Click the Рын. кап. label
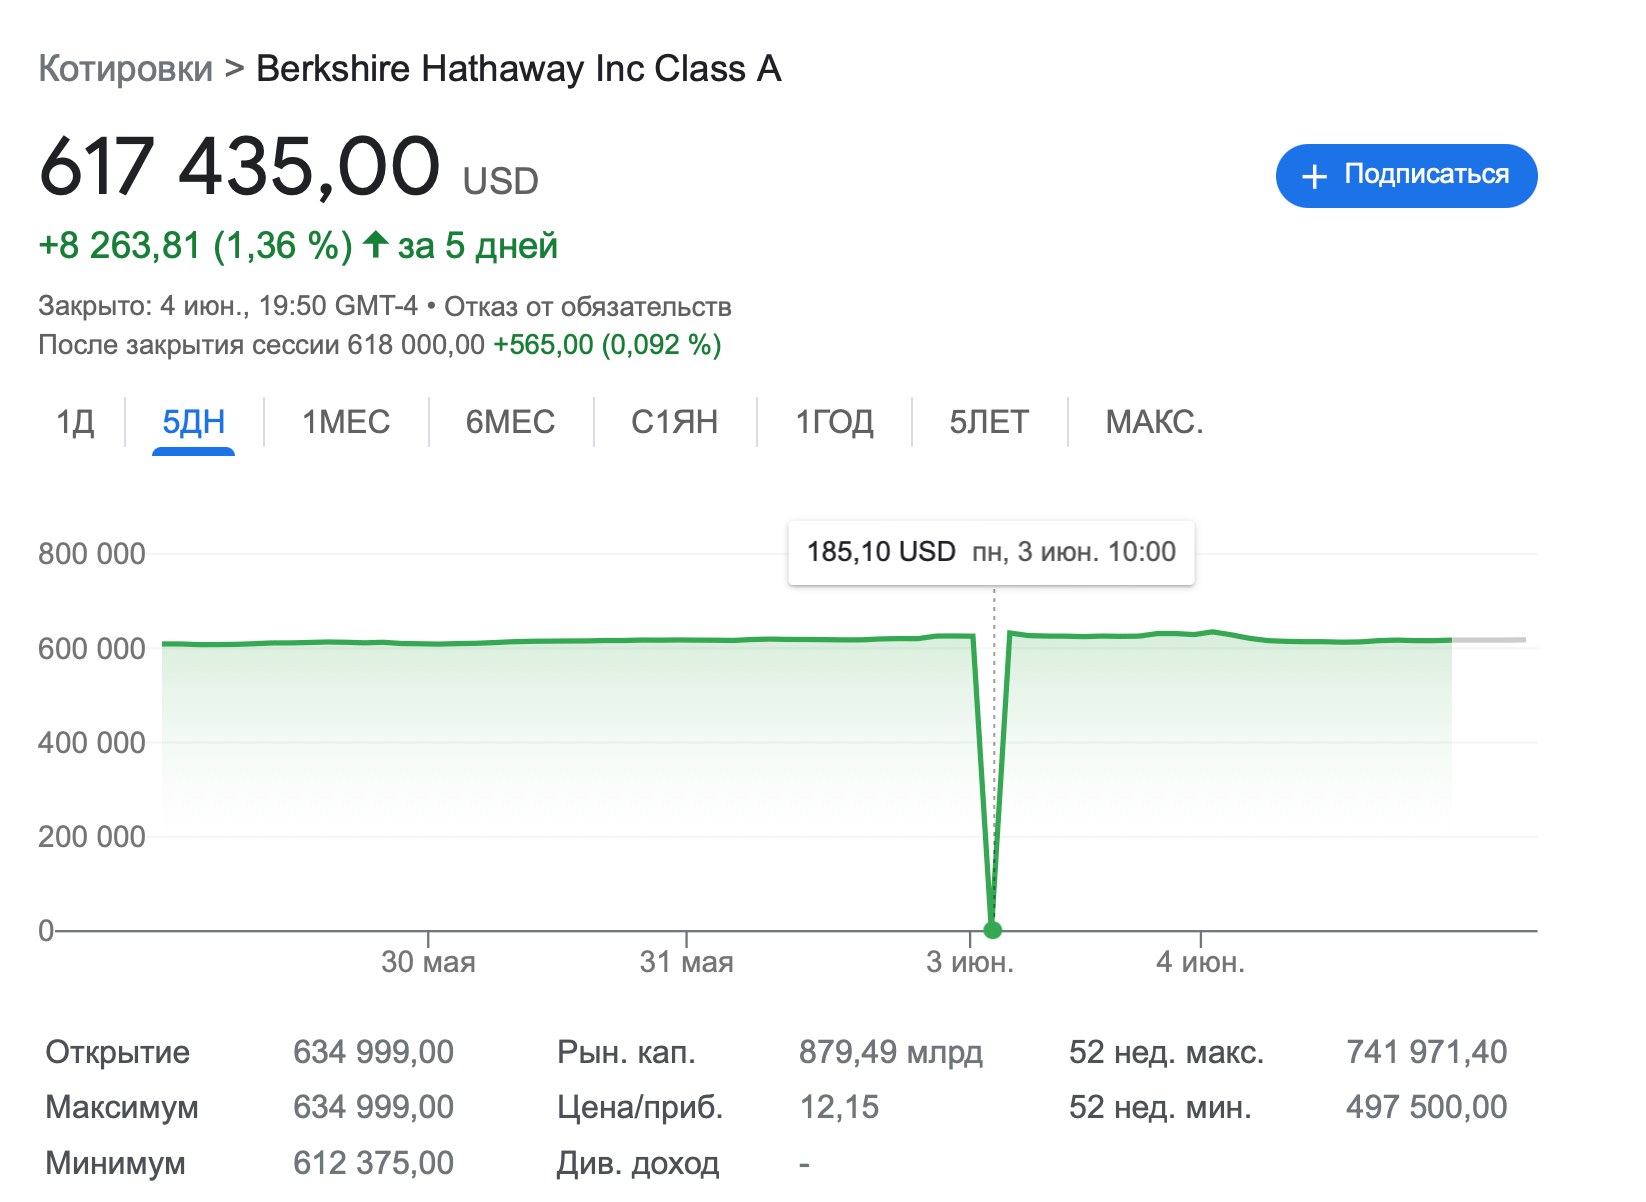The height and width of the screenshot is (1202, 1646). 626,1052
